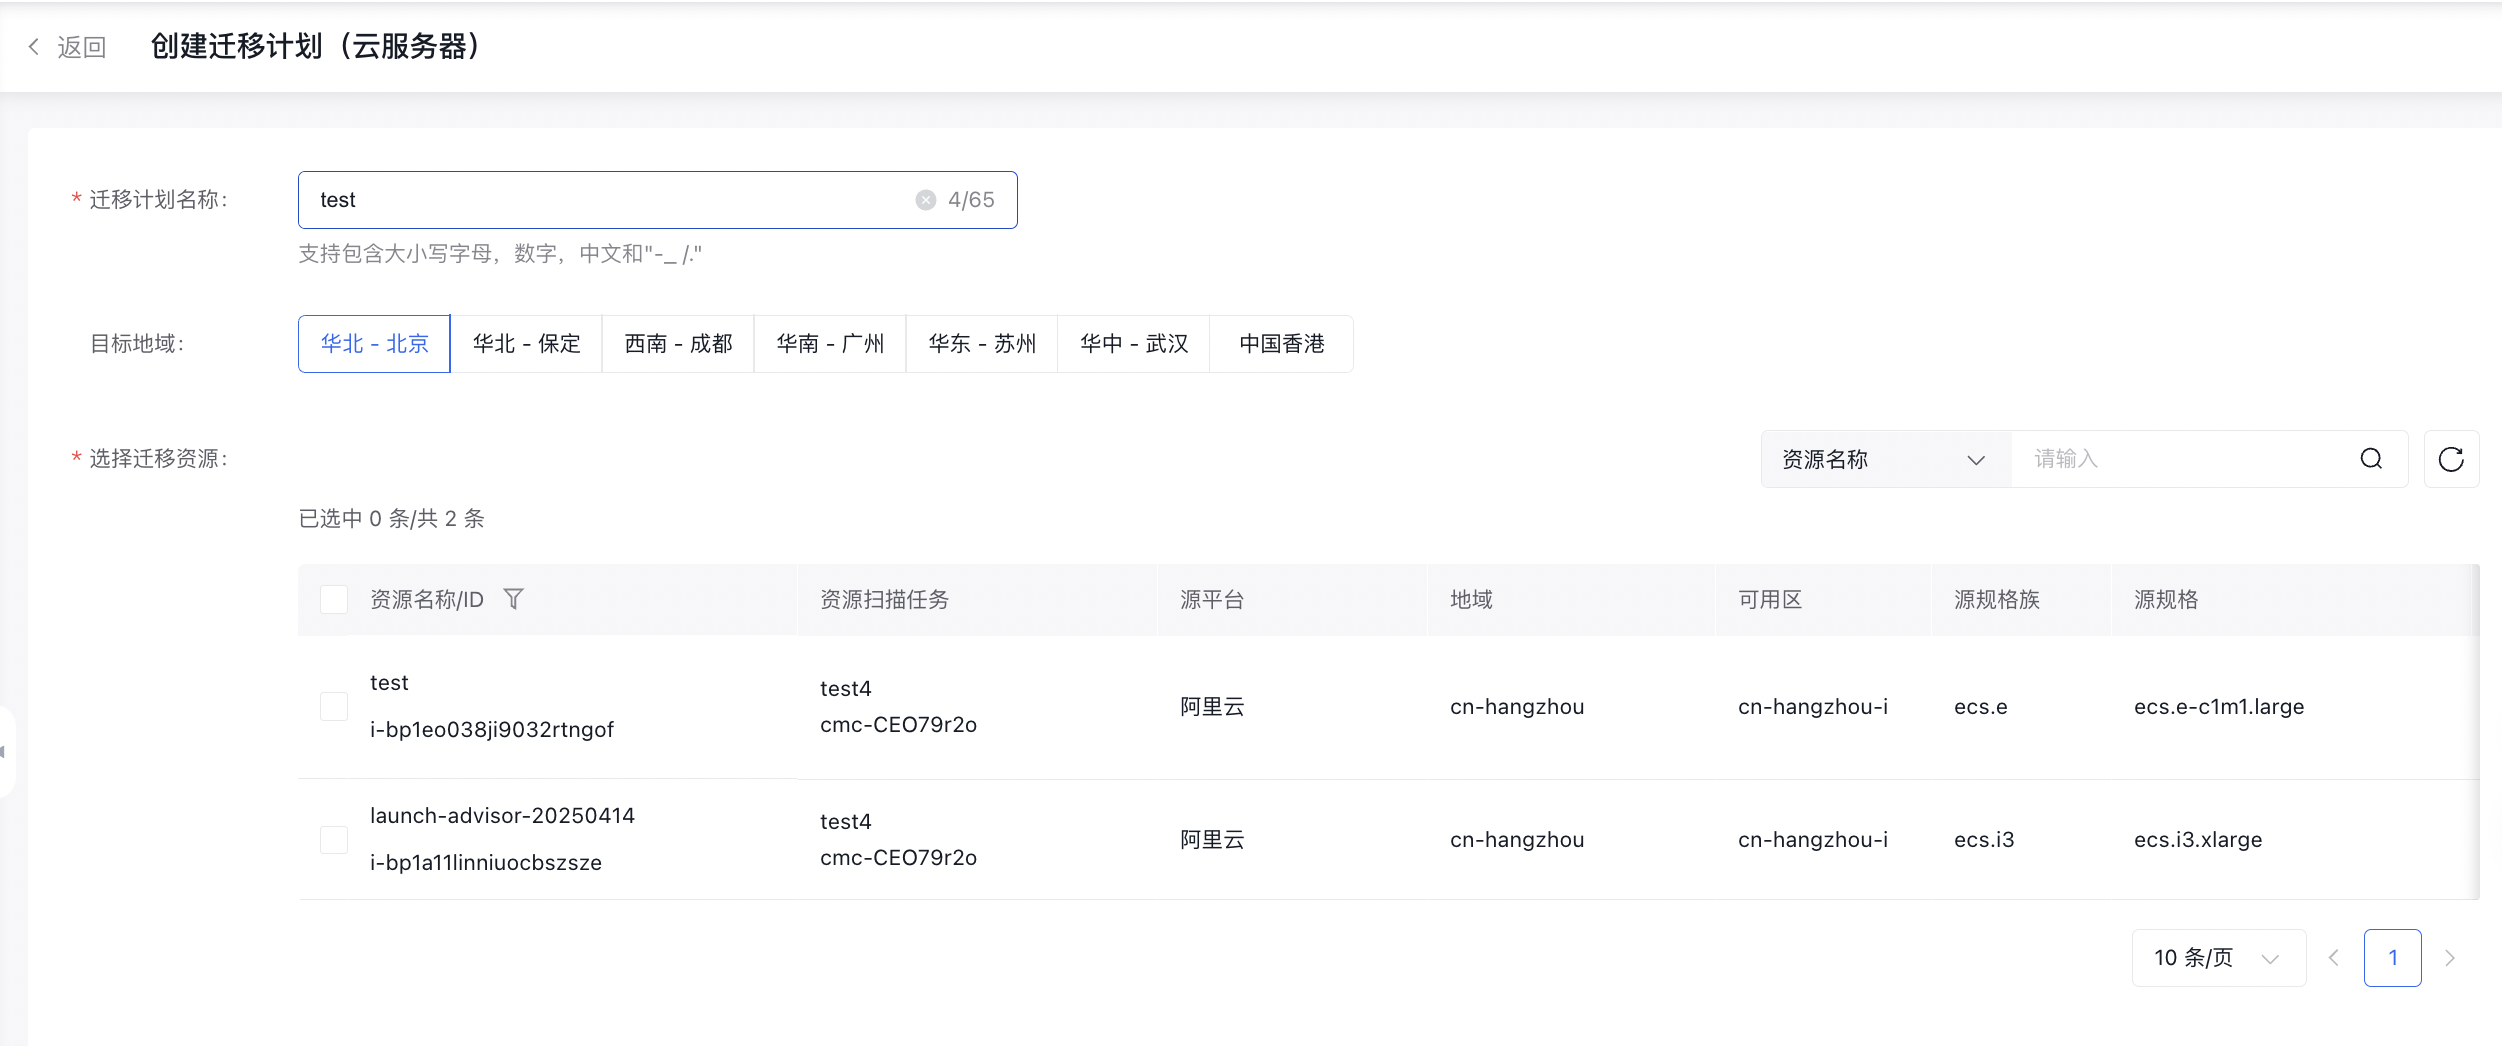Click 已选中 0 条/共 2 条 text

click(x=391, y=518)
